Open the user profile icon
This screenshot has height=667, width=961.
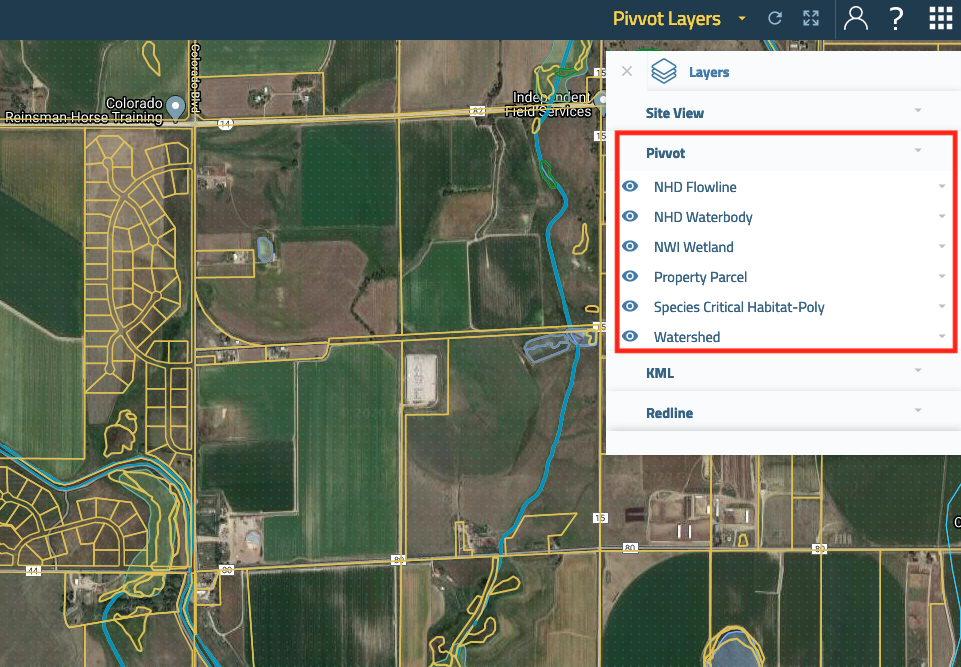[x=856, y=19]
